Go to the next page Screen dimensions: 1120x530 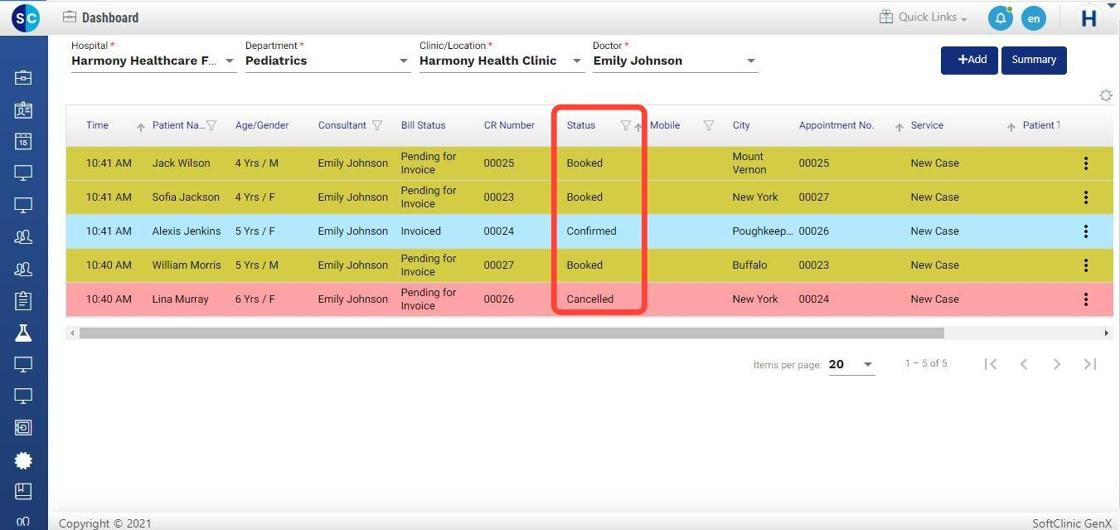pos(1056,364)
